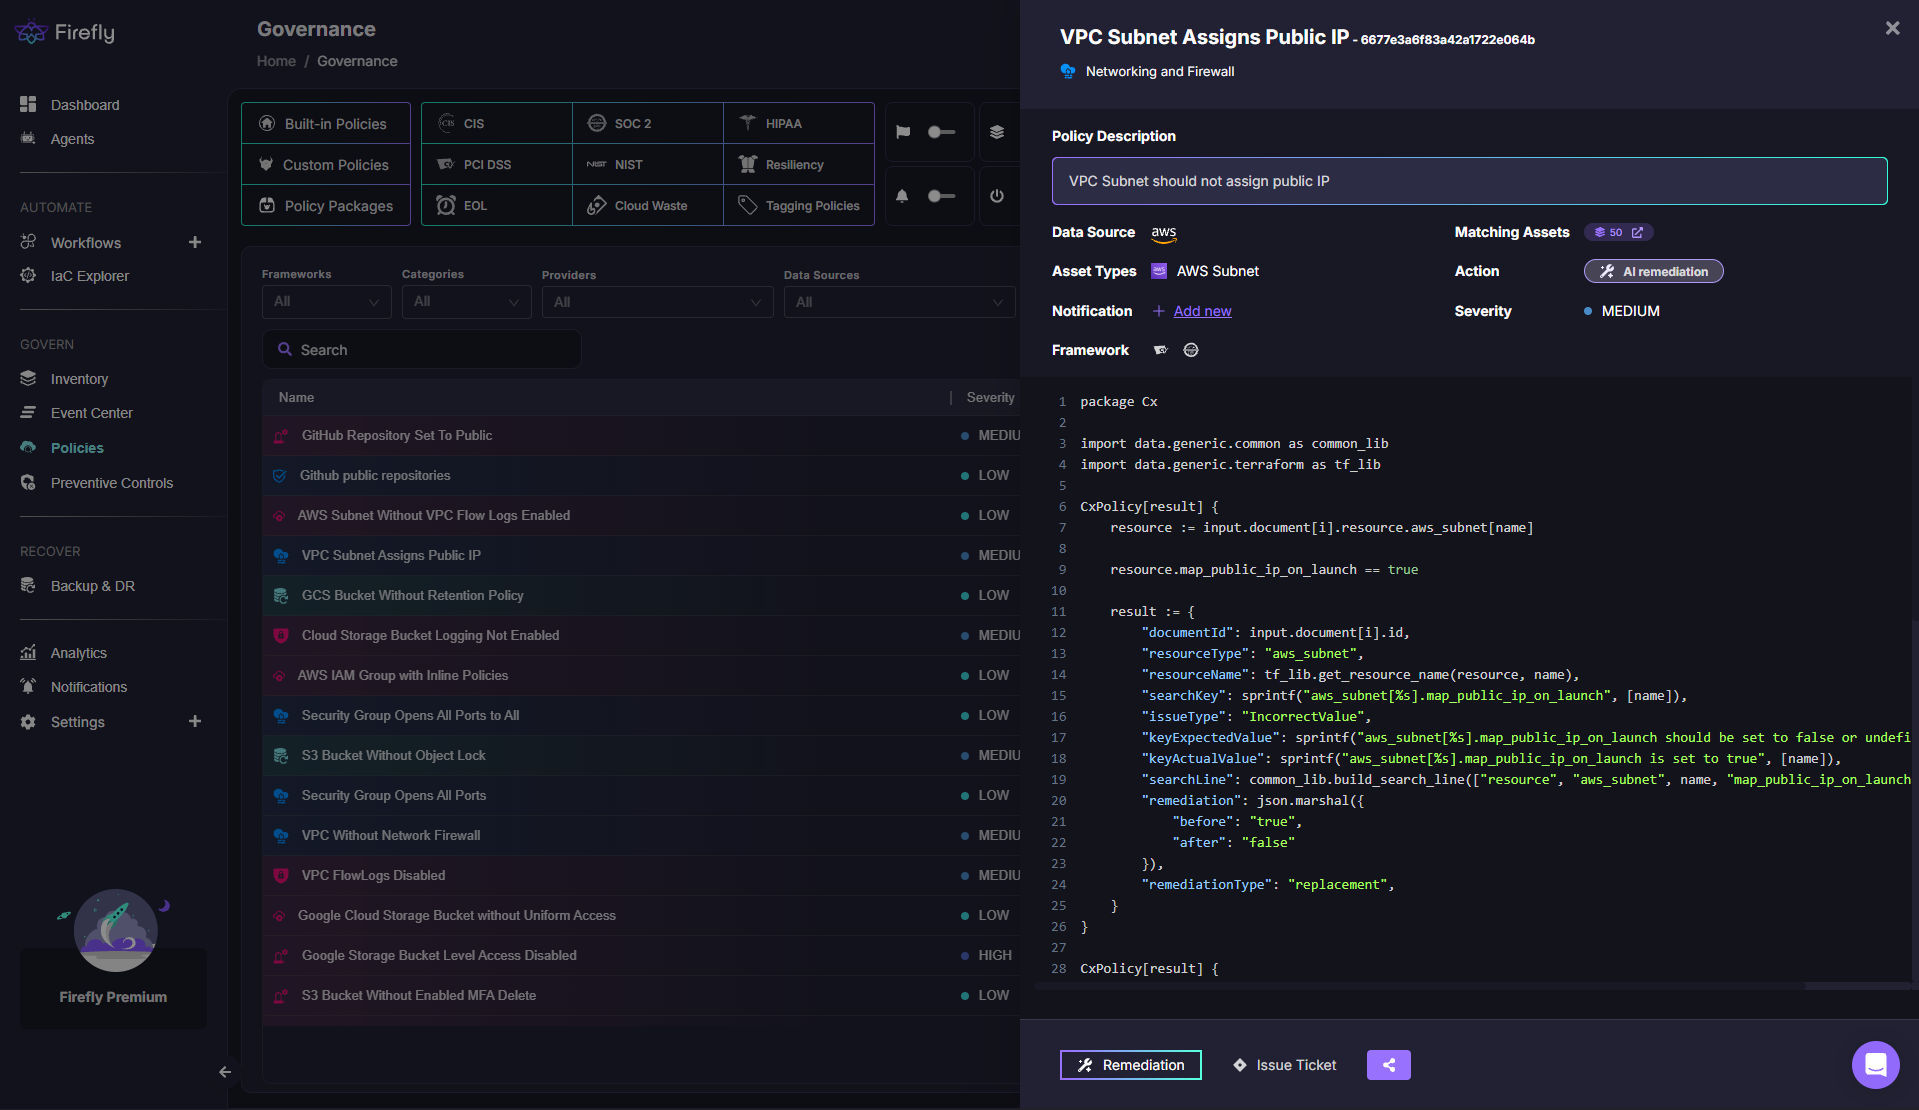The height and width of the screenshot is (1110, 1919).
Task: Expand Workflows with plus icon
Action: (195, 242)
